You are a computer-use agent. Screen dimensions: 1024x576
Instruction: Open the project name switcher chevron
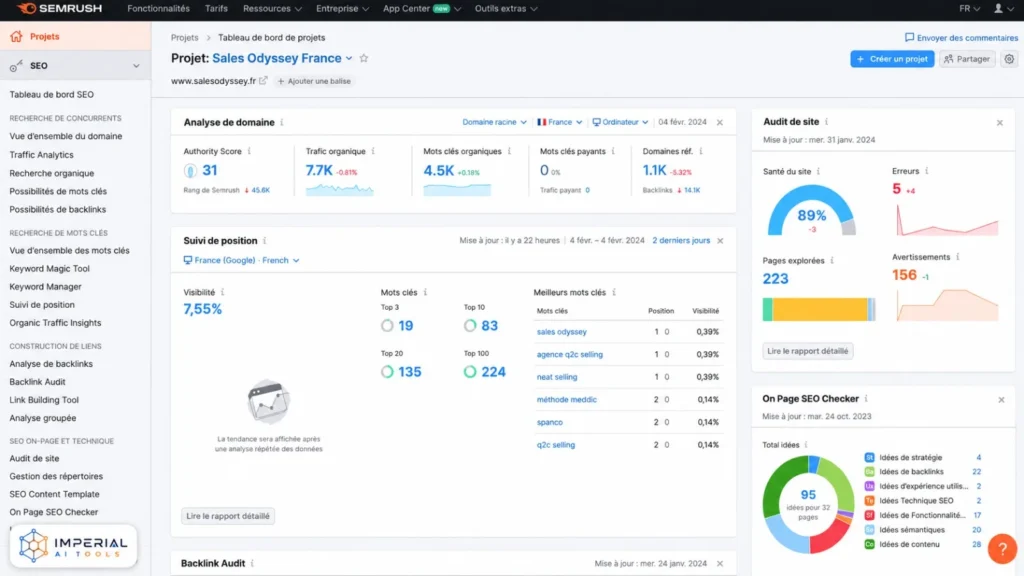349,58
